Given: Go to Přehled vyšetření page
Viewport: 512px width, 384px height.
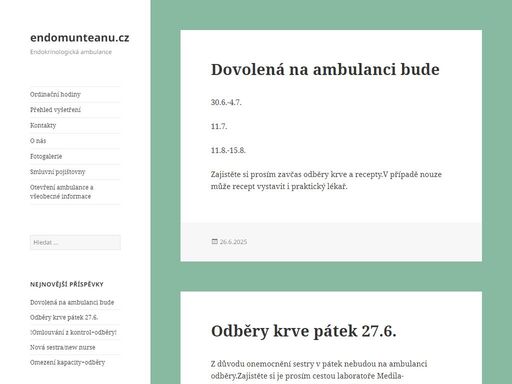Looking at the screenshot, I should (x=55, y=110).
